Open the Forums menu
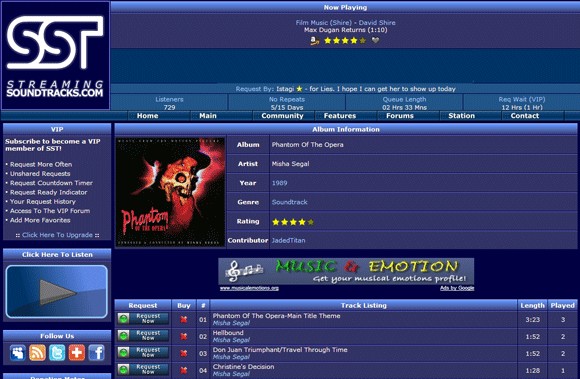 [x=400, y=116]
